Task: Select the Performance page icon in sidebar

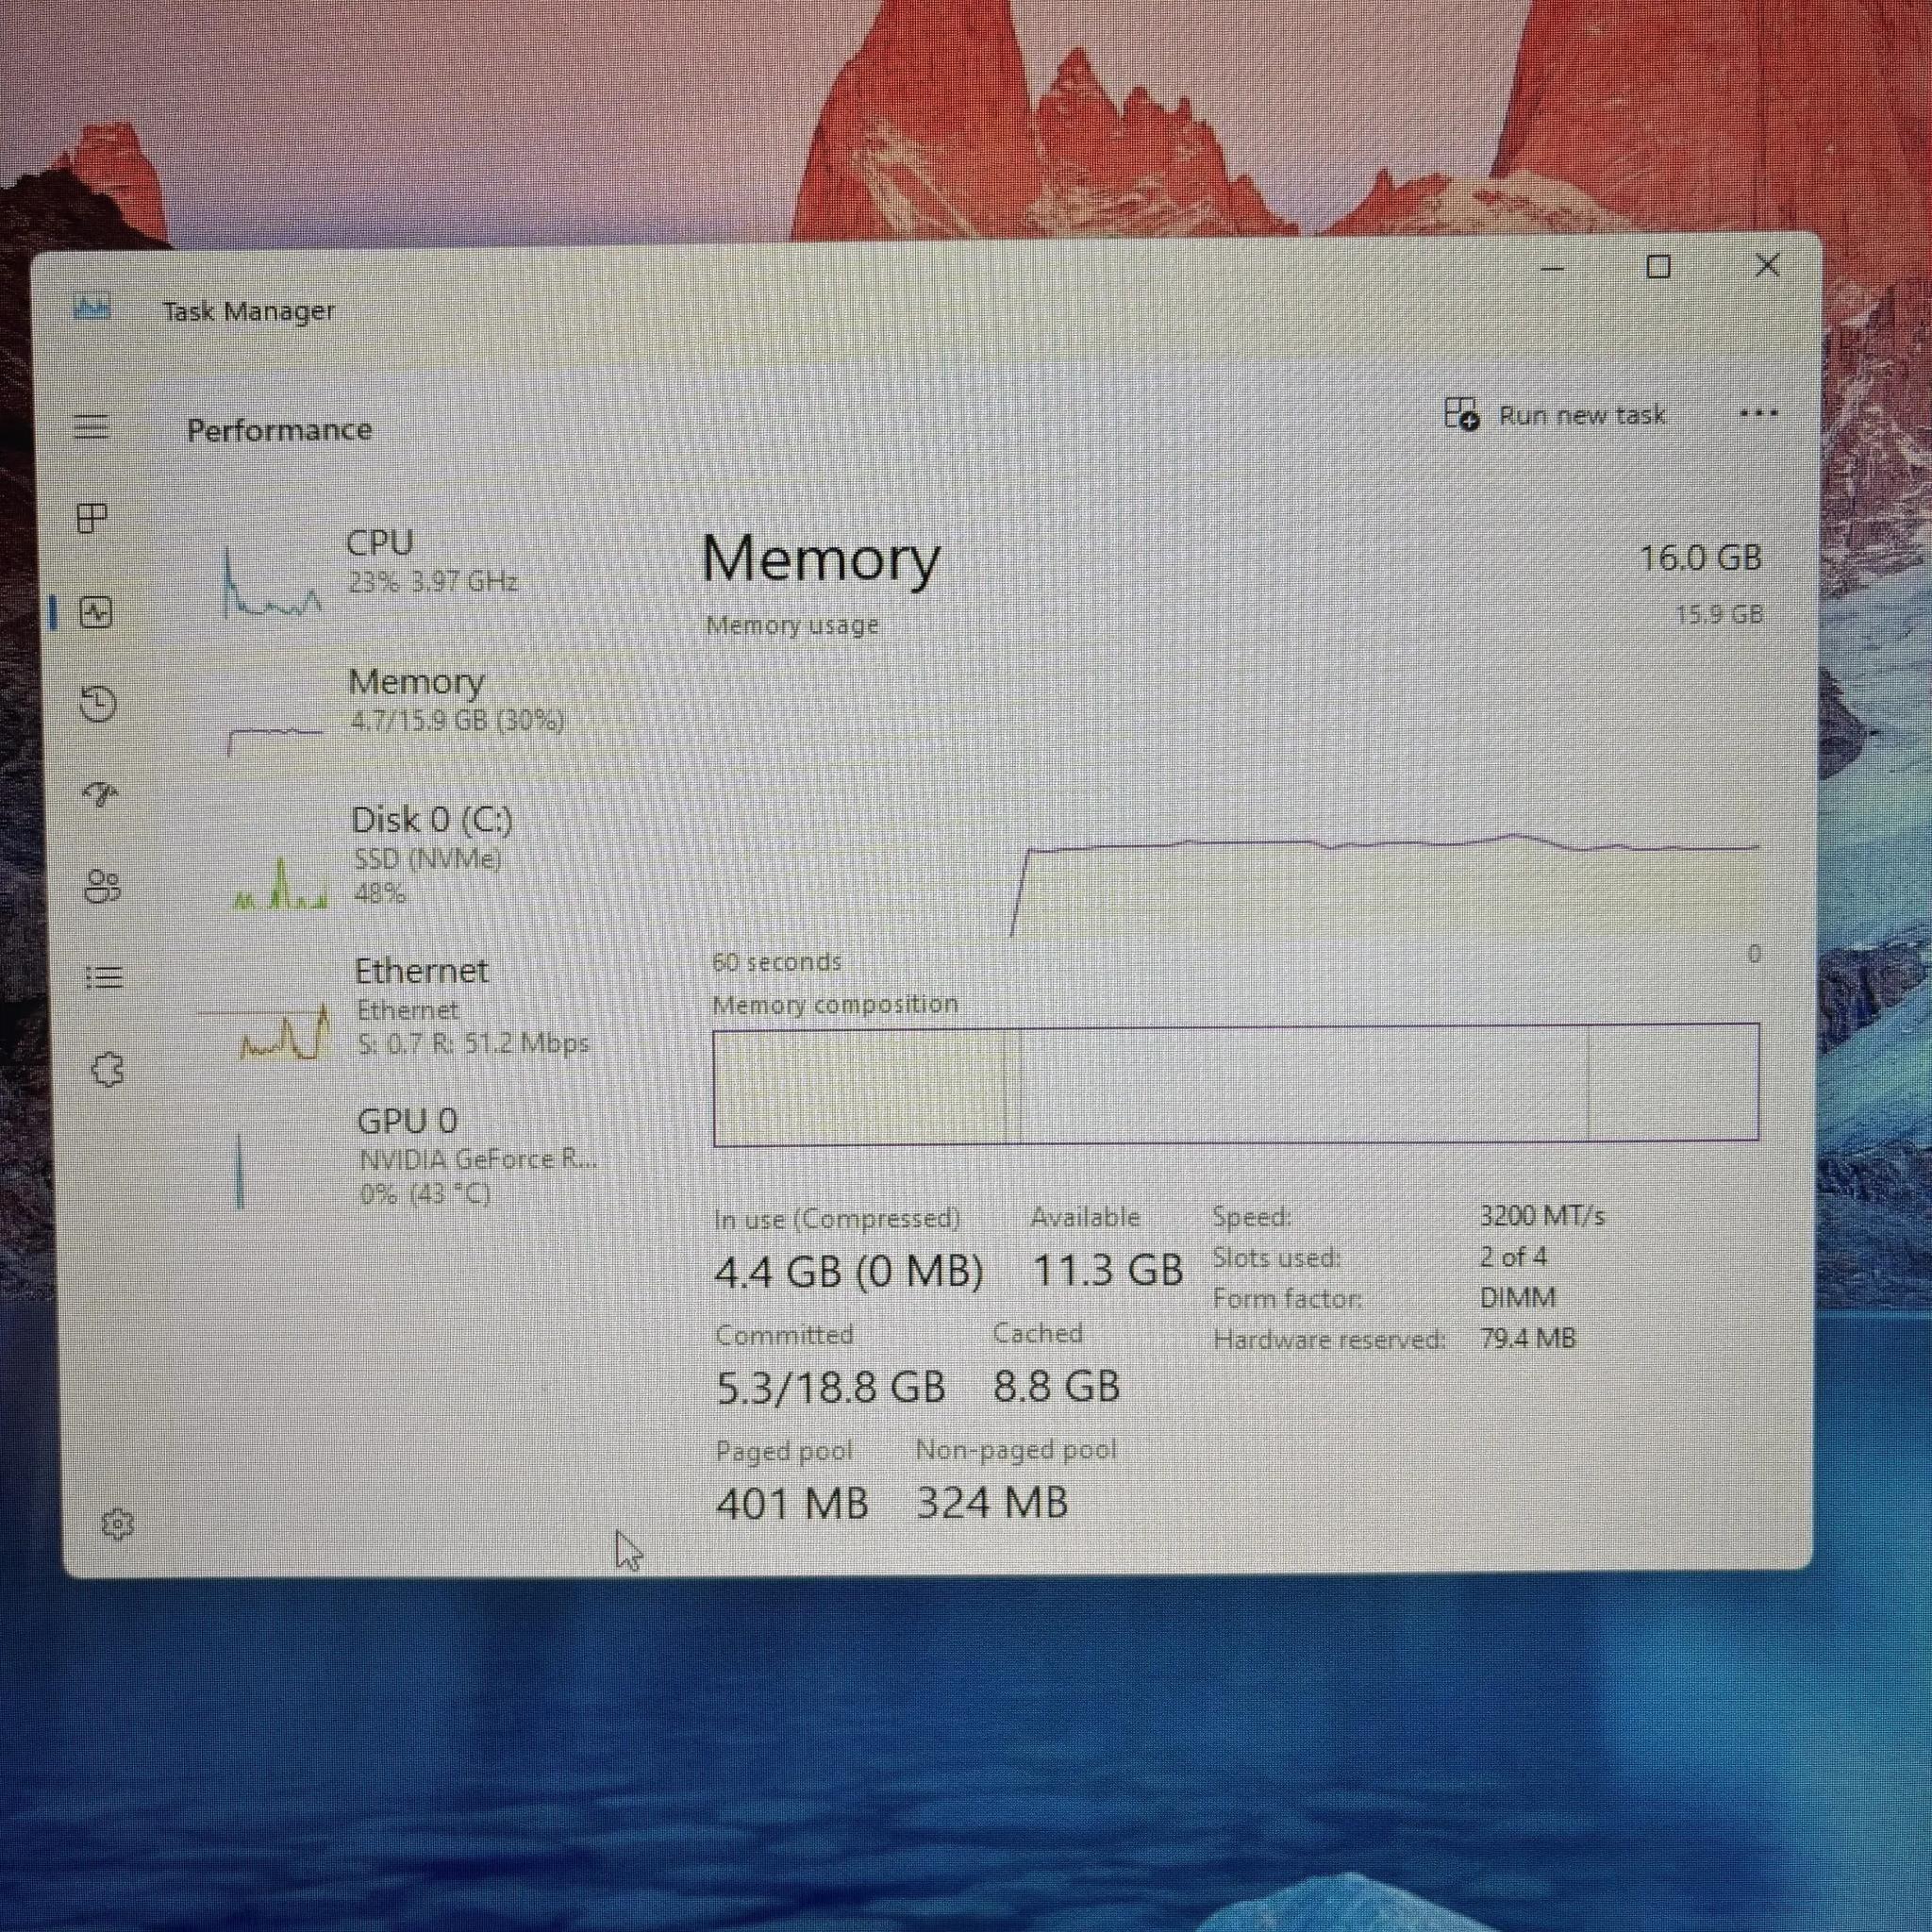Action: pyautogui.click(x=95, y=612)
